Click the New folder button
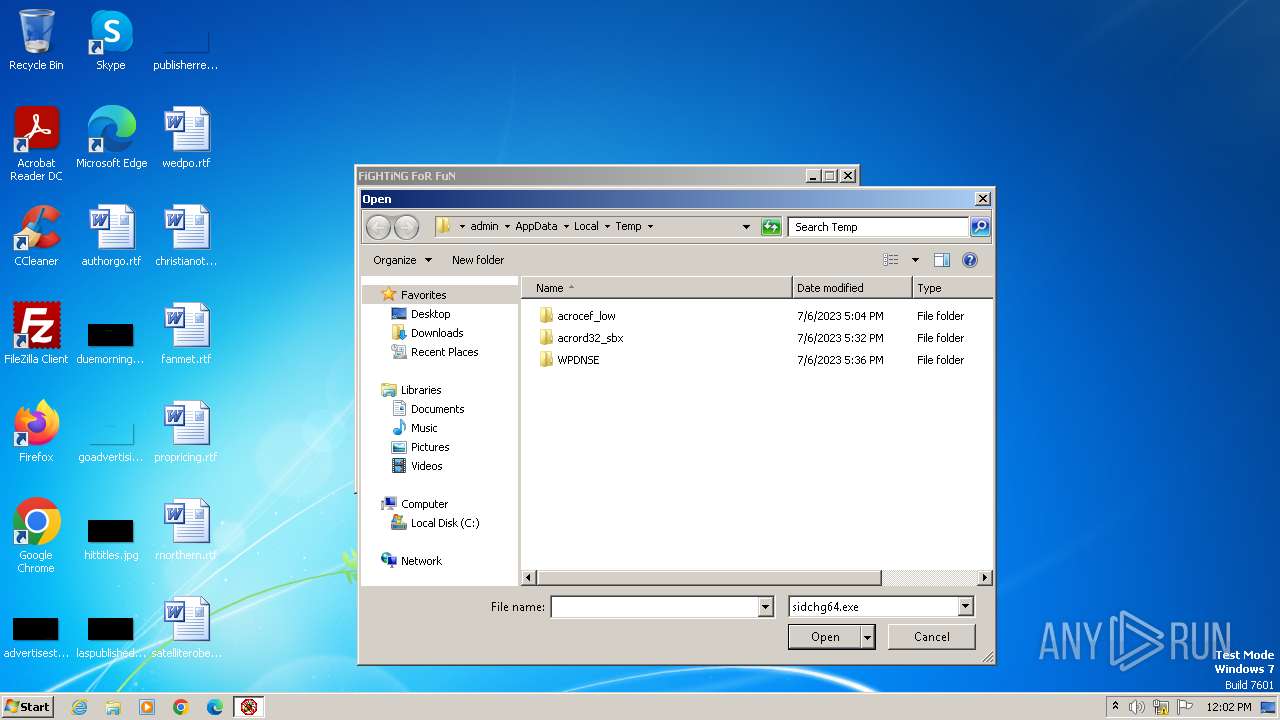 478,260
